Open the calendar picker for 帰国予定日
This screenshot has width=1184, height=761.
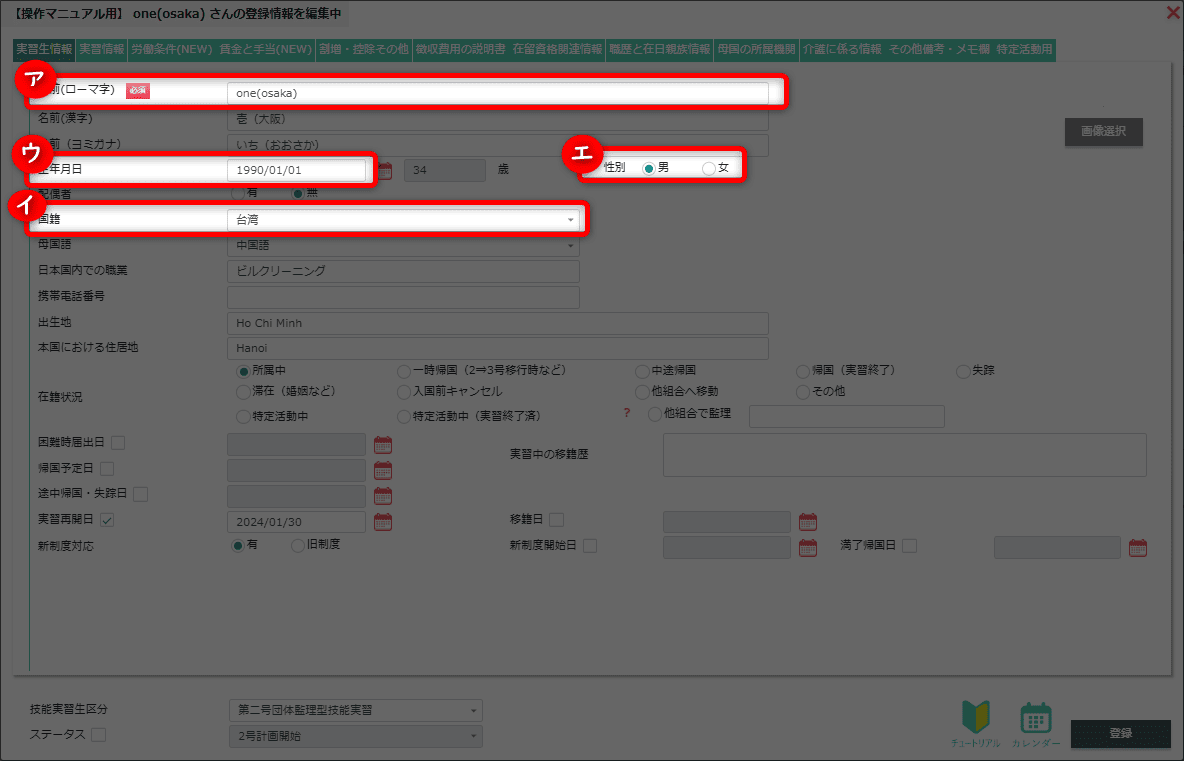[383, 470]
